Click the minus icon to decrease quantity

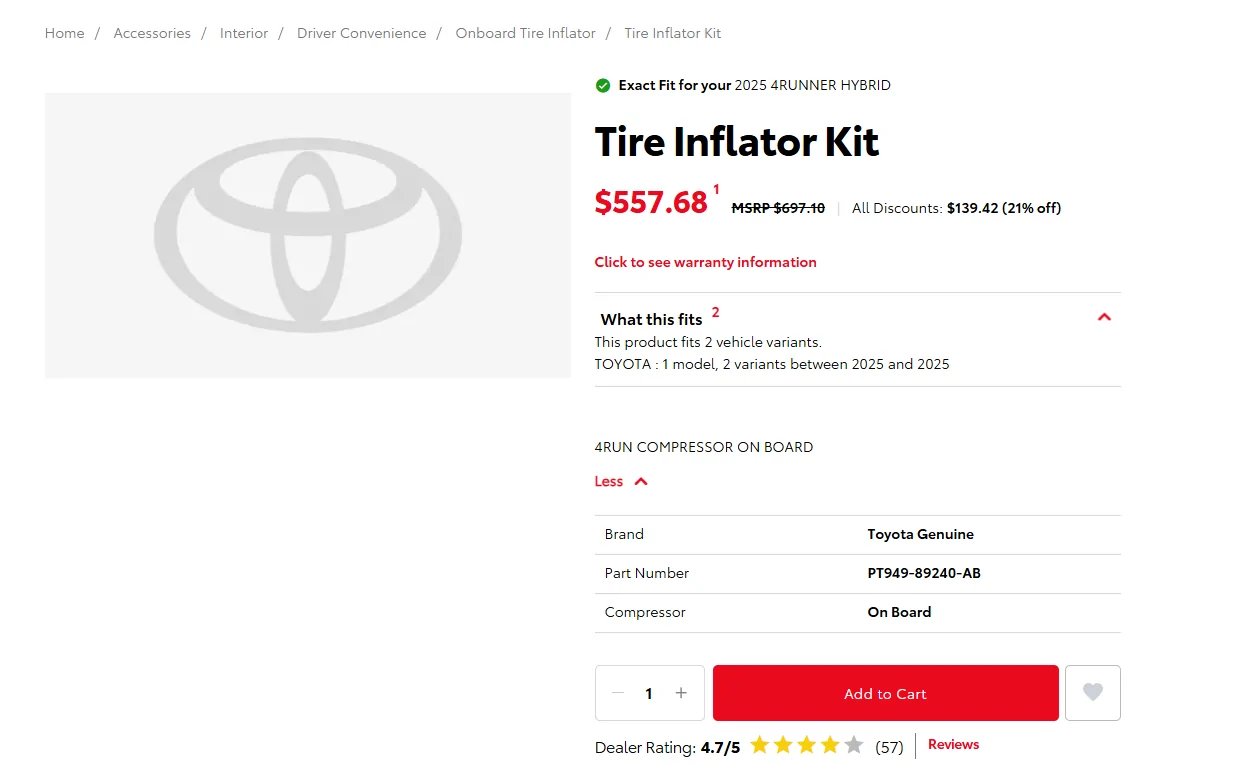(x=618, y=692)
